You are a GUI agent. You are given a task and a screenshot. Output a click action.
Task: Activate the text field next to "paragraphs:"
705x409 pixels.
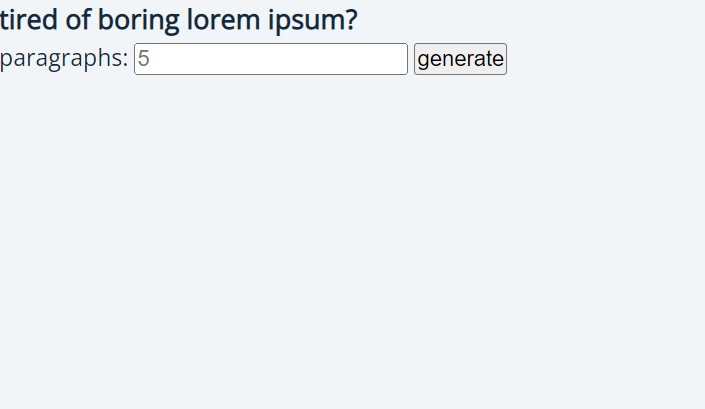[271, 59]
